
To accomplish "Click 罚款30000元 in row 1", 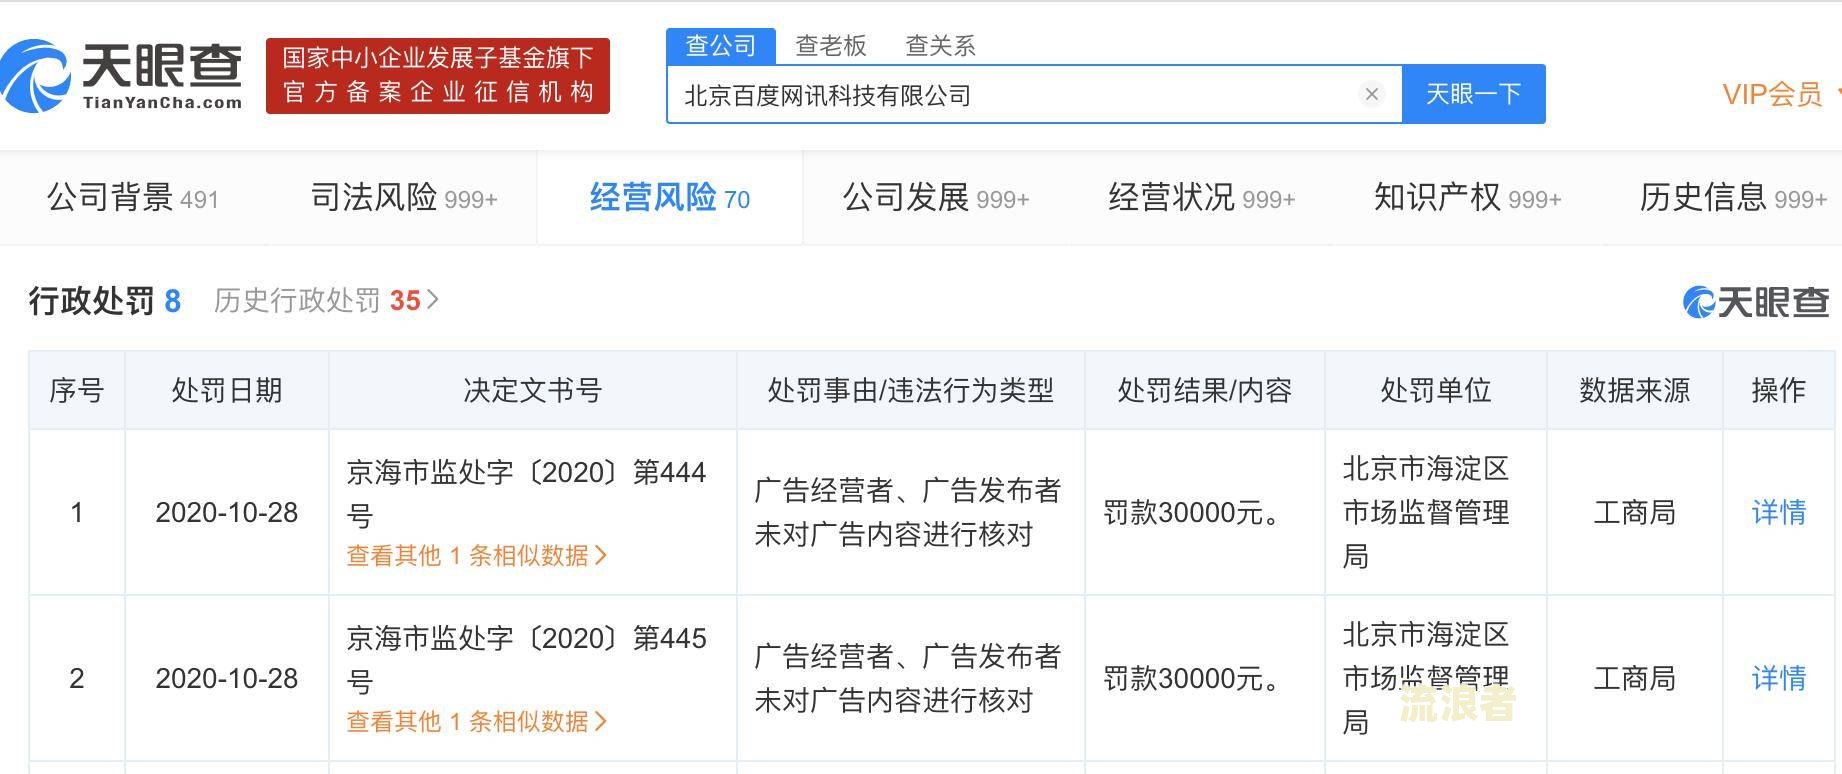I will pyautogui.click(x=1193, y=512).
